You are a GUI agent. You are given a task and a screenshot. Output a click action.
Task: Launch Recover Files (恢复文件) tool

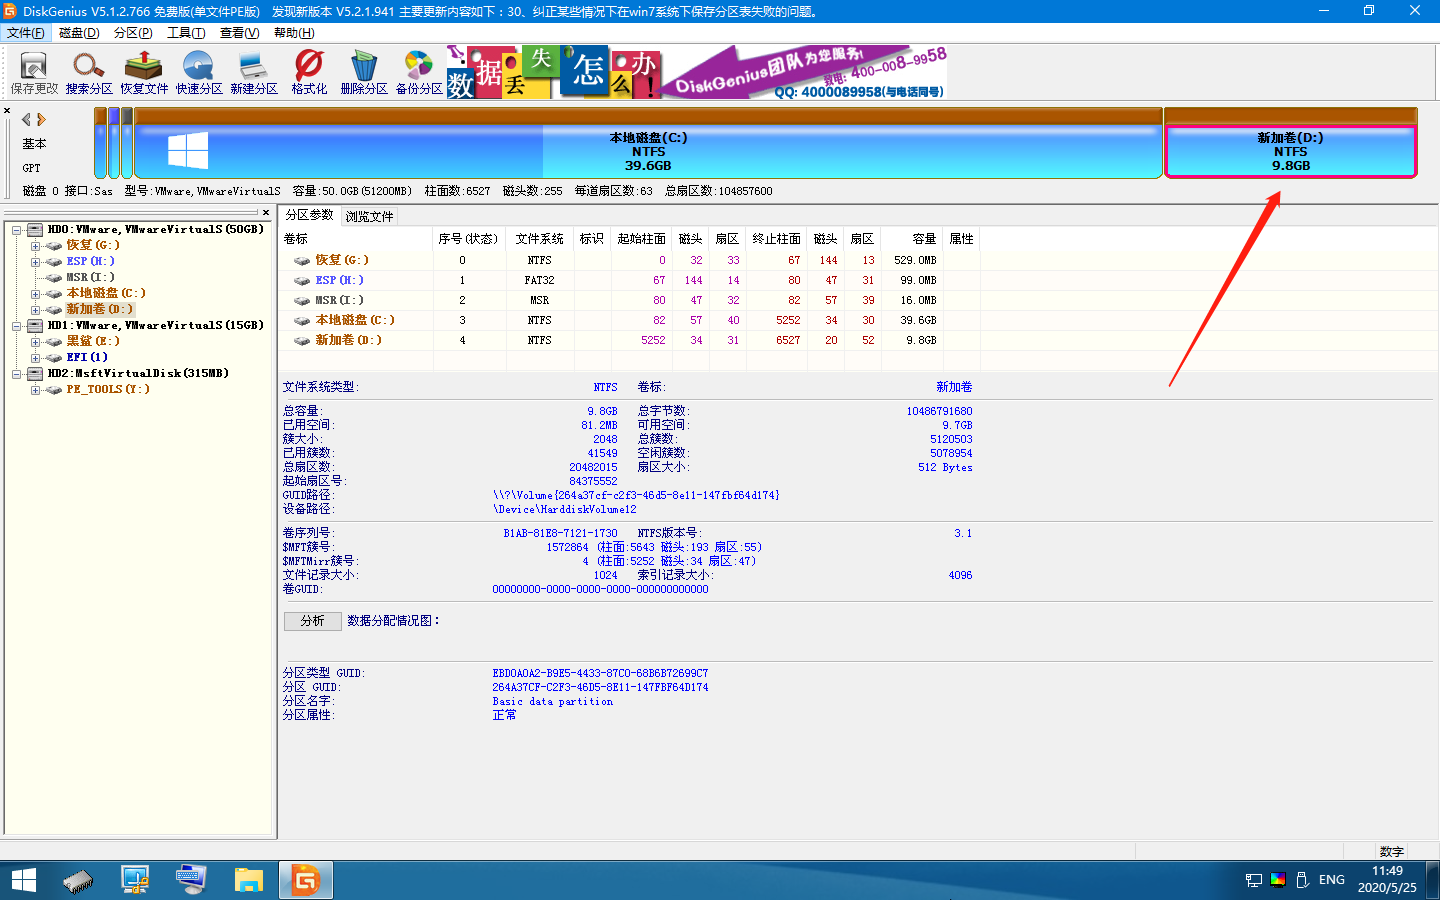coord(144,73)
